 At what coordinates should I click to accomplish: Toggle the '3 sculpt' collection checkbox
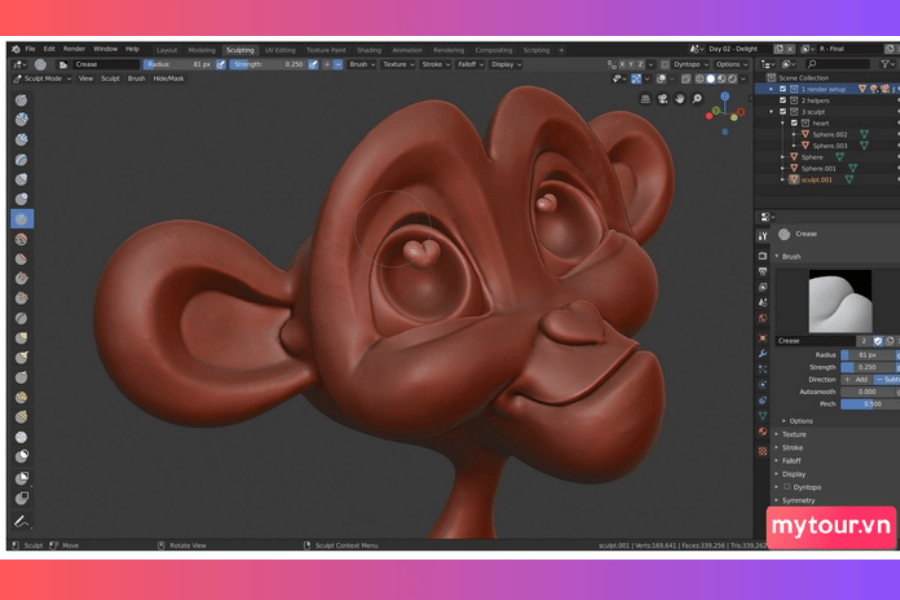pos(794,112)
